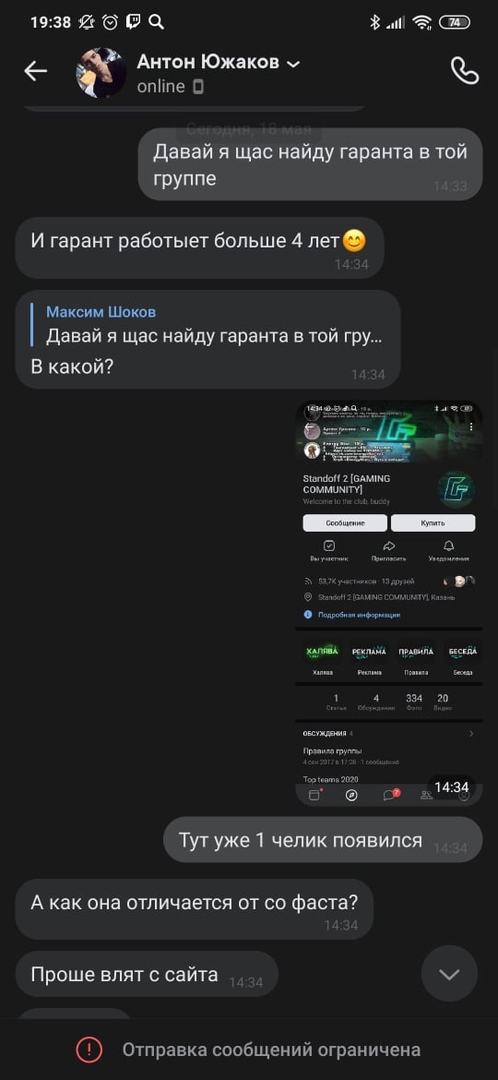Select the message 'Тут уже 1 челик появился'
Viewport: 498px width, 1080px height.
tap(323, 840)
